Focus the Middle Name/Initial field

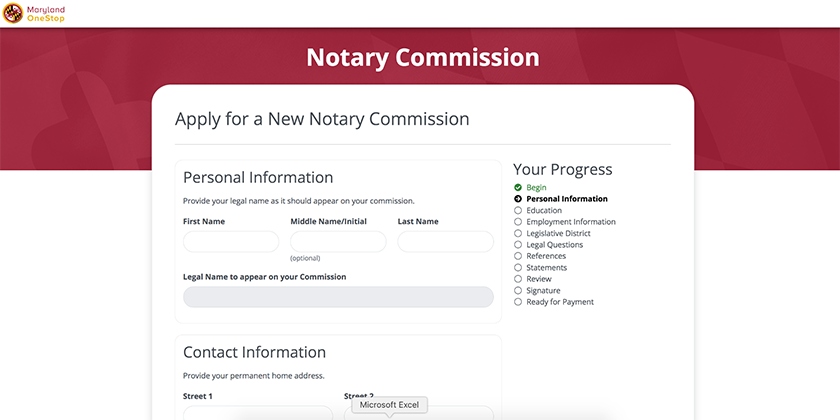coord(338,242)
